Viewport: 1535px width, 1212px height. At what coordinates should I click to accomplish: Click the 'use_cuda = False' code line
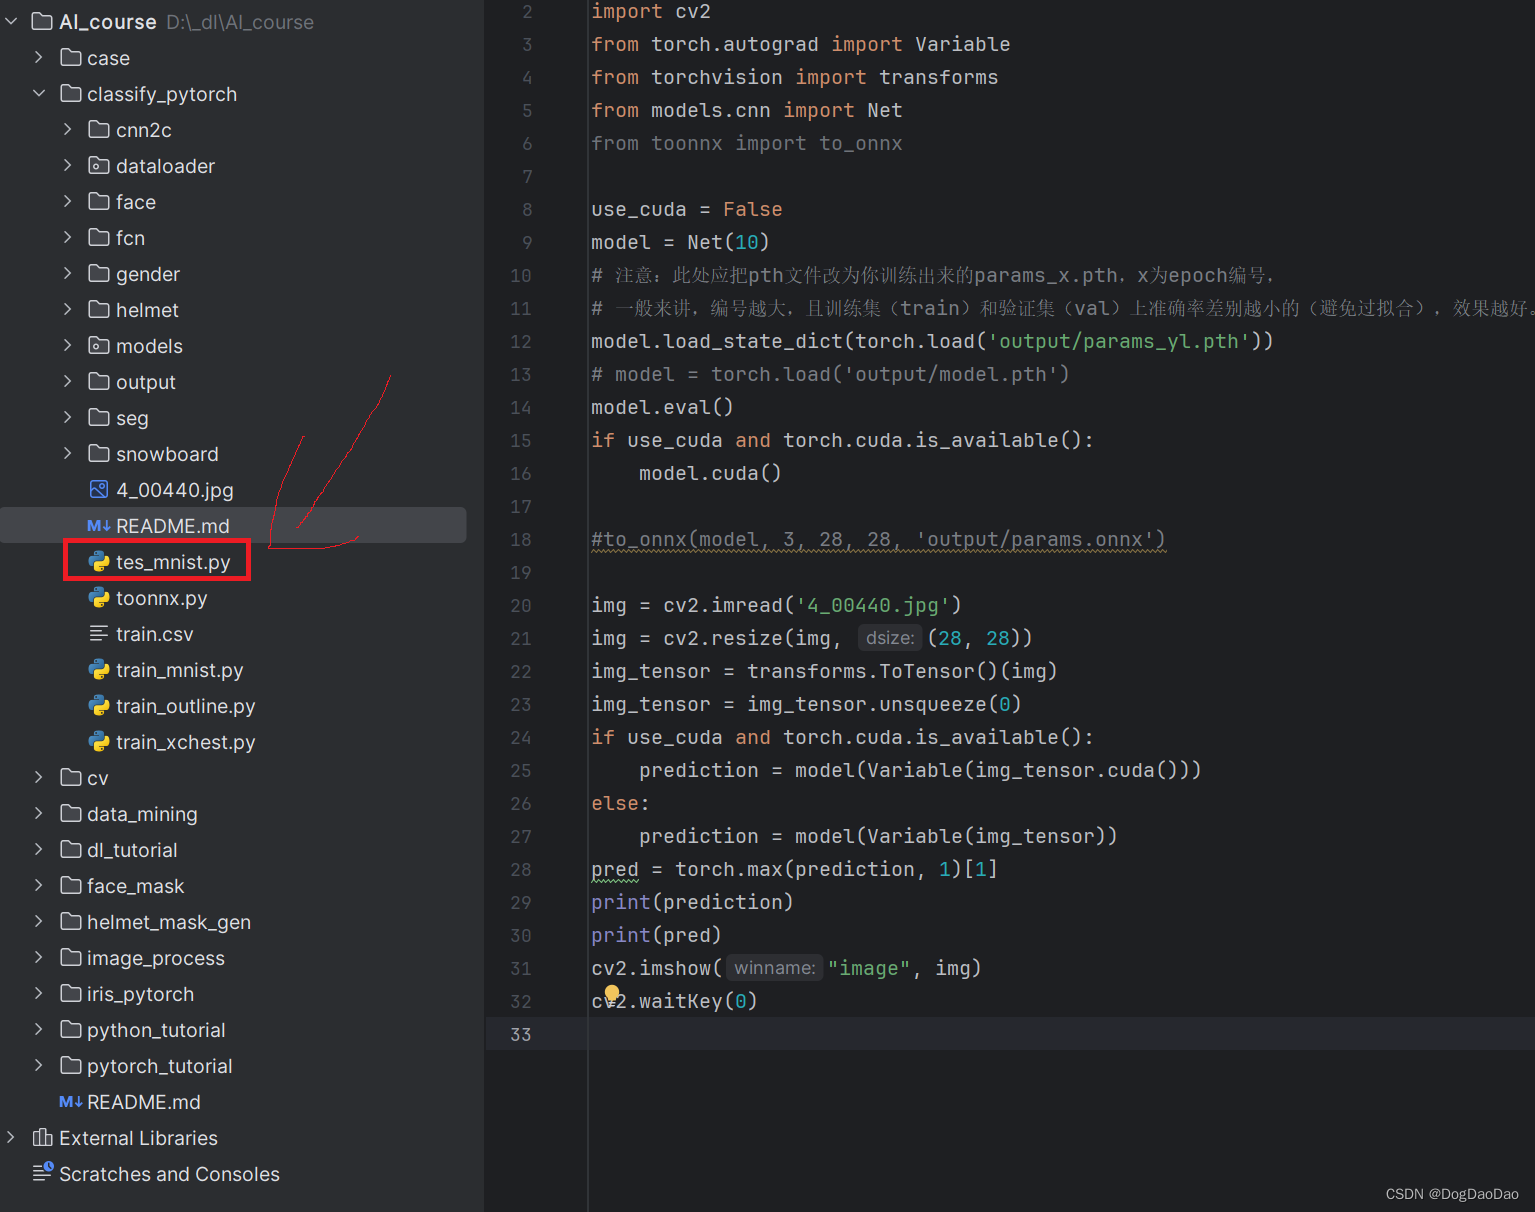687,209
